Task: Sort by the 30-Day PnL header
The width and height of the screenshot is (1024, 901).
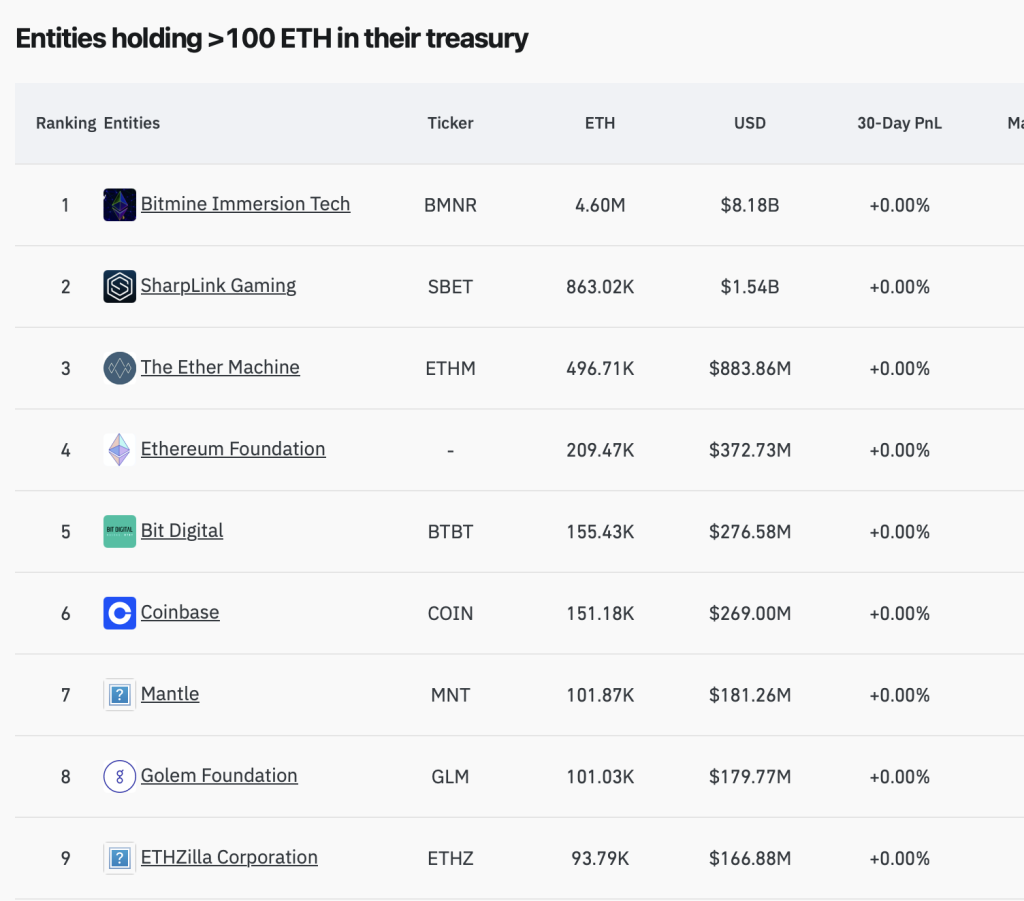Action: click(899, 123)
